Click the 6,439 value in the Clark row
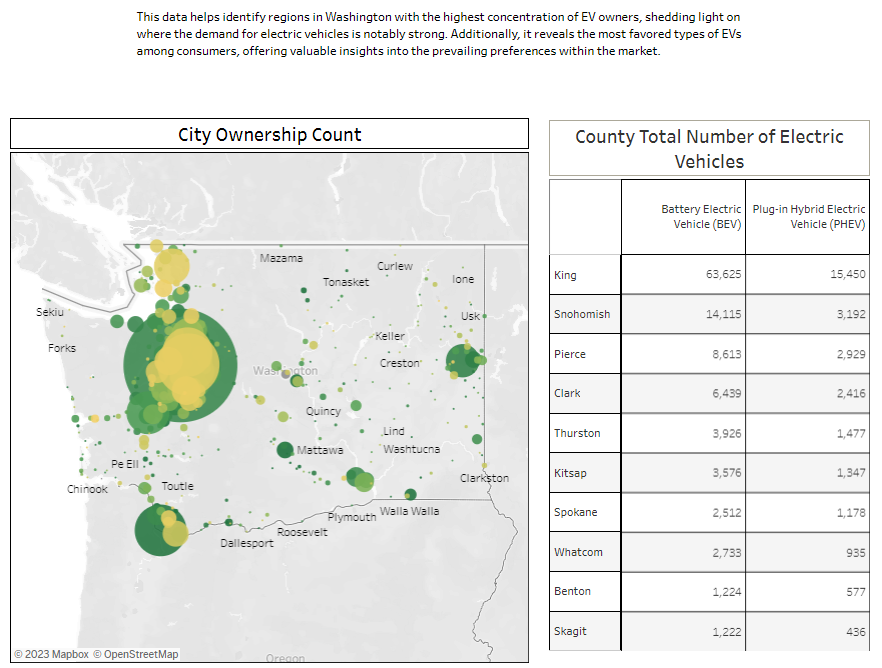882x668 pixels. coord(722,393)
